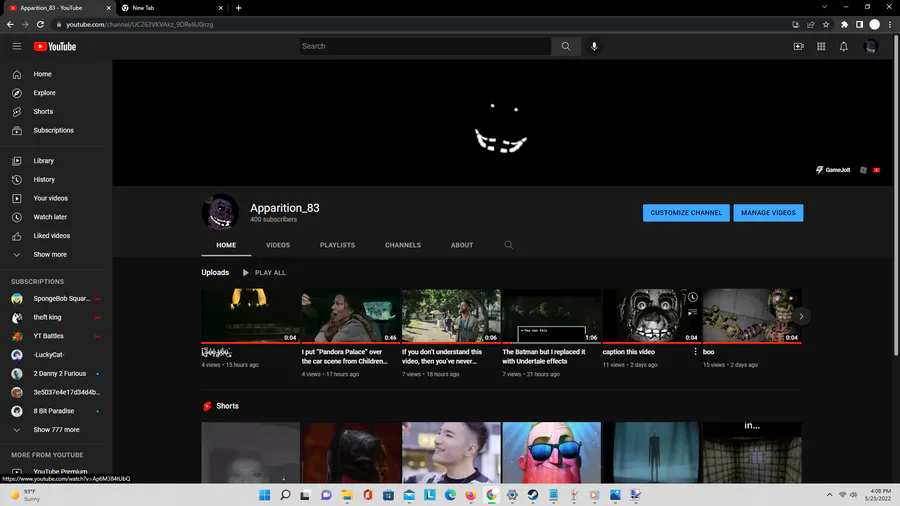The image size is (900, 506).
Task: Open Windows Start menu
Action: point(265,495)
